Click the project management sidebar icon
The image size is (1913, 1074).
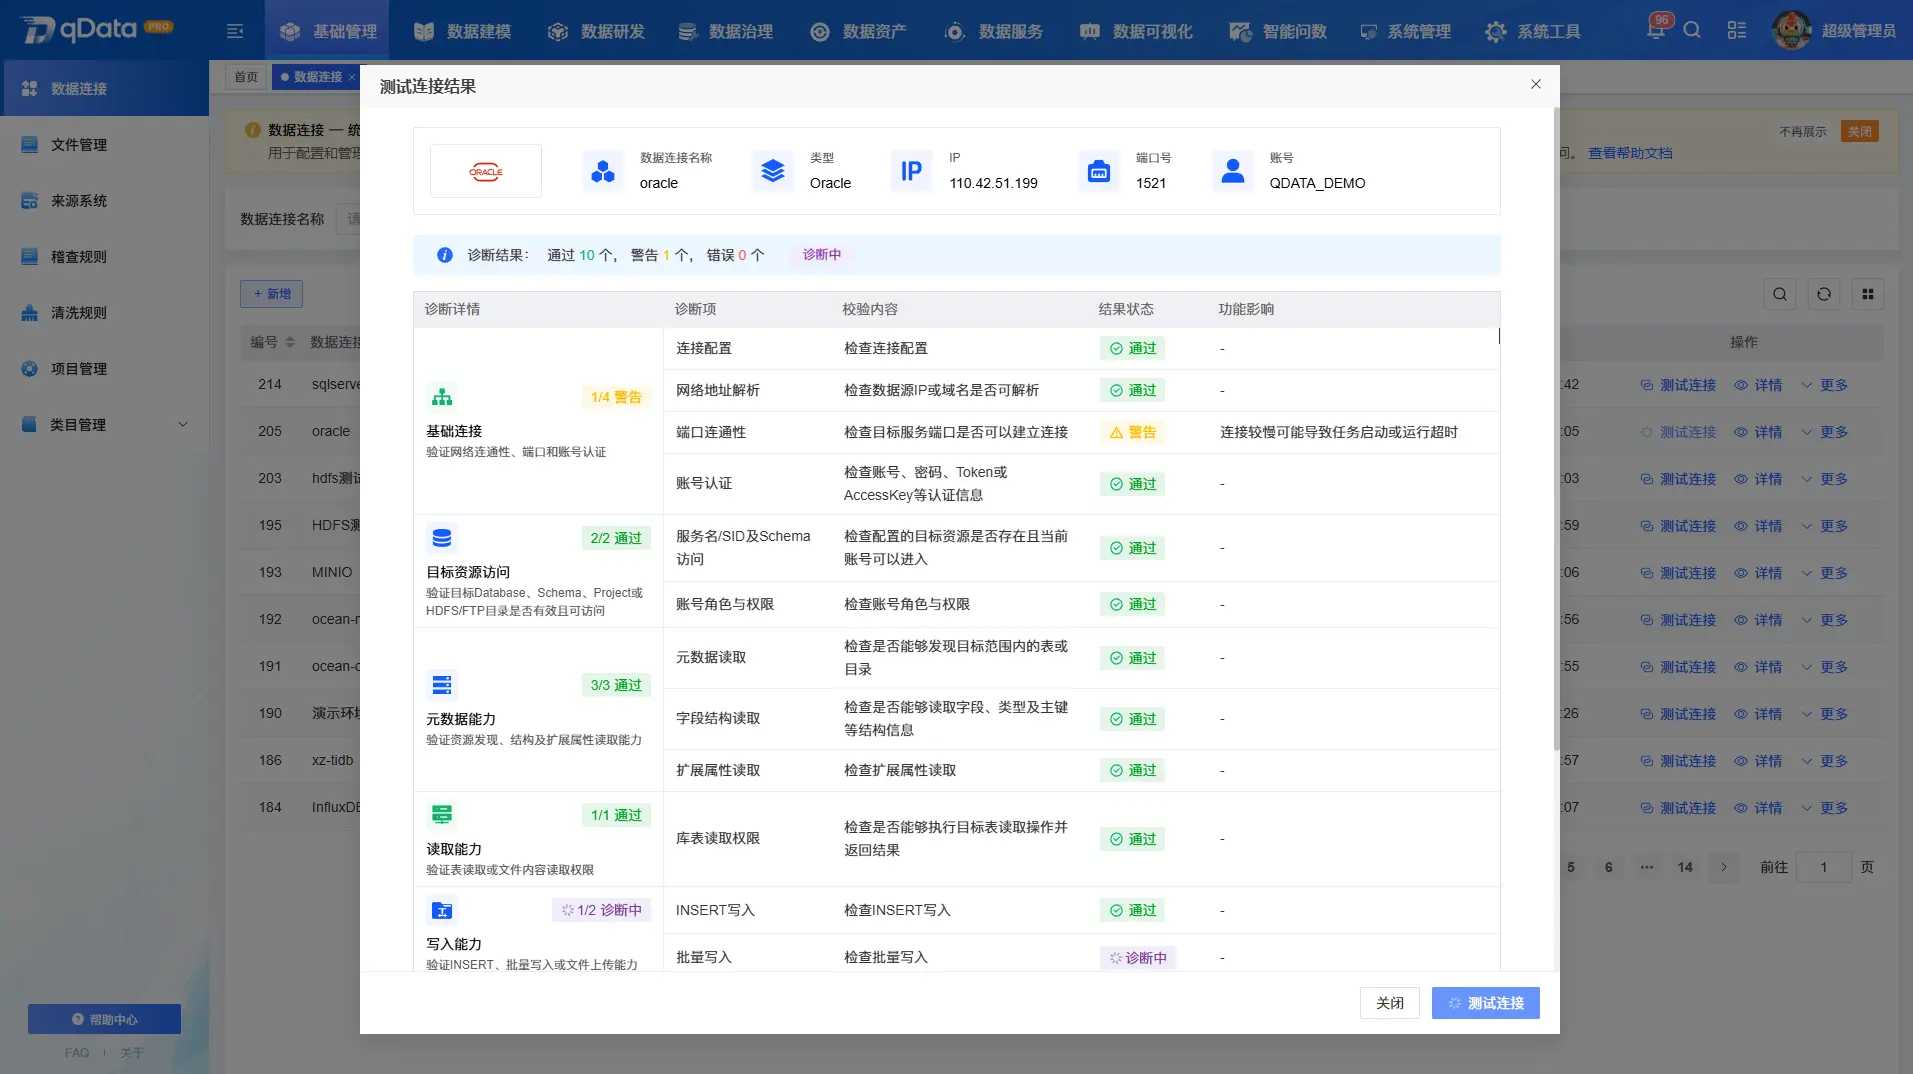(30, 369)
